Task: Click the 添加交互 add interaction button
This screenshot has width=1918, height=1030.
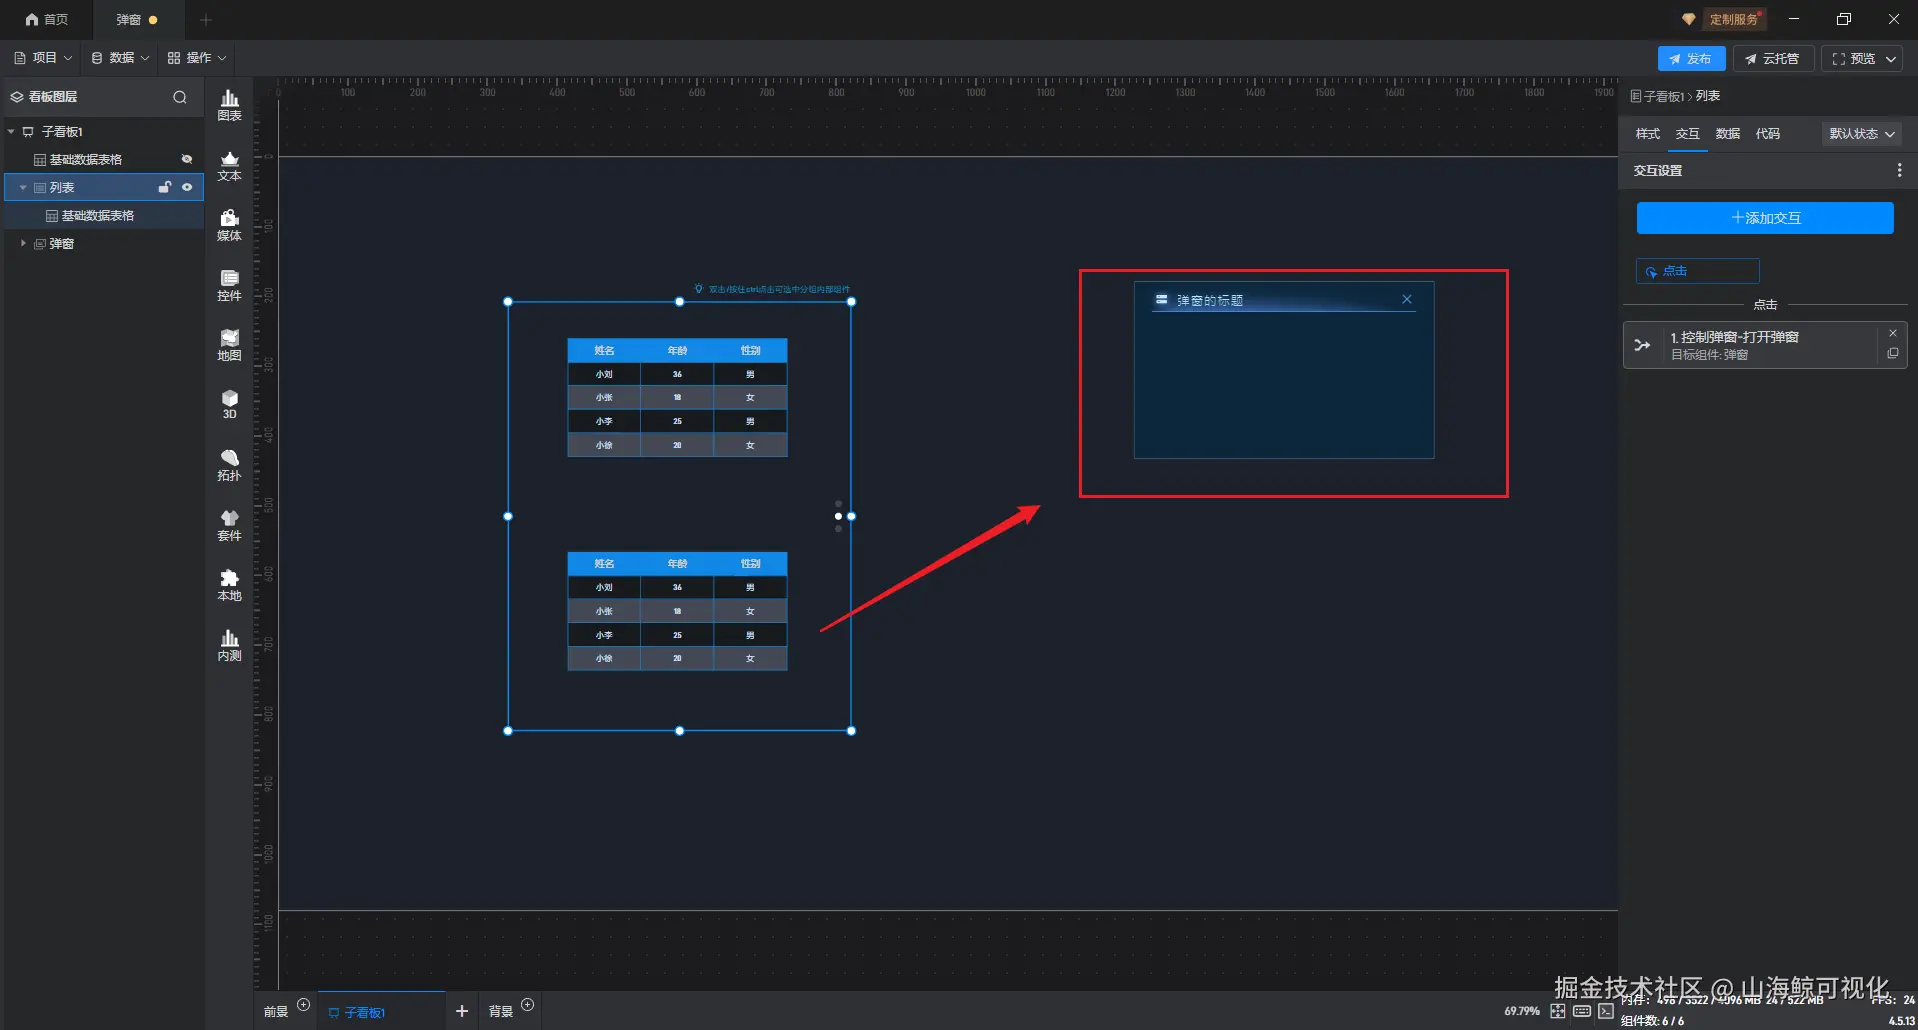Action: [x=1765, y=218]
